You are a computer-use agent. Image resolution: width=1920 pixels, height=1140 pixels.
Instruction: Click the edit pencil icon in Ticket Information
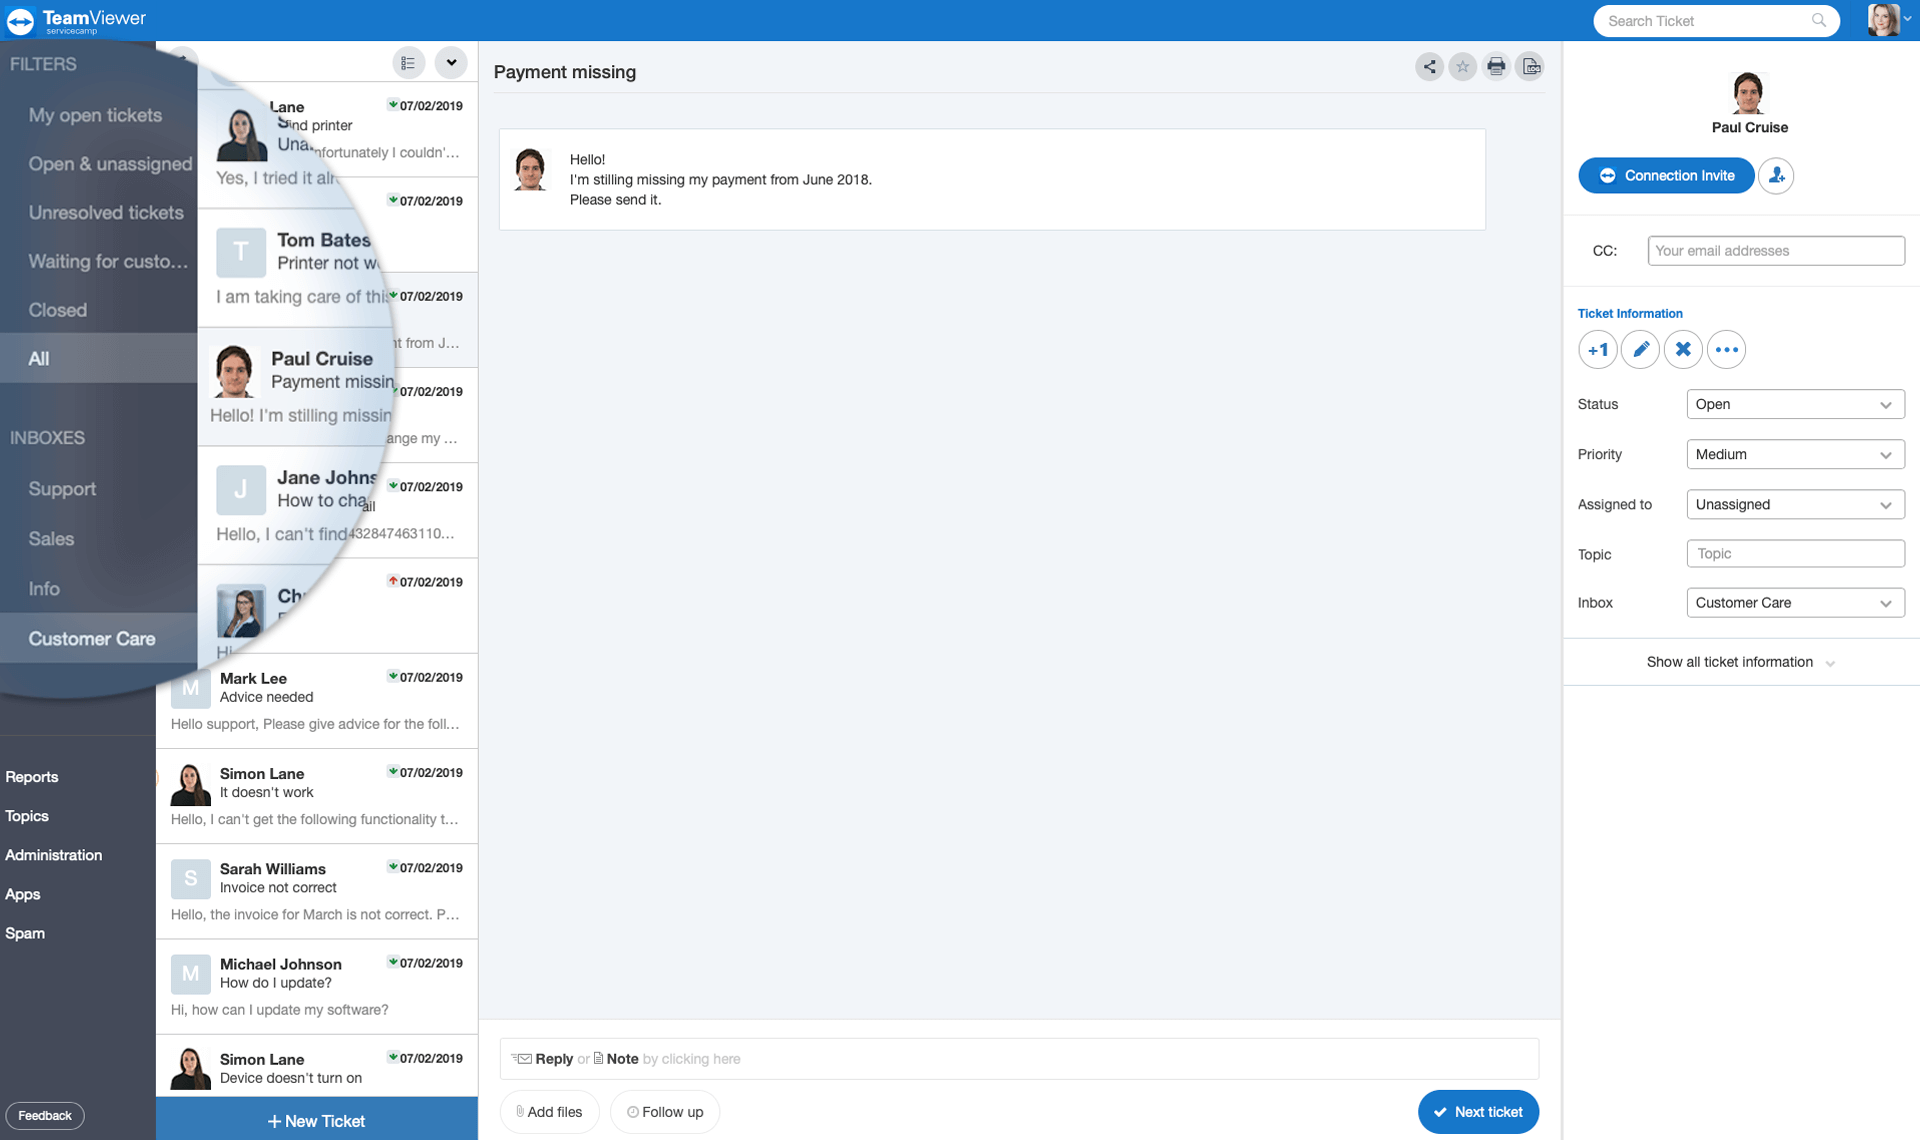[x=1640, y=350]
